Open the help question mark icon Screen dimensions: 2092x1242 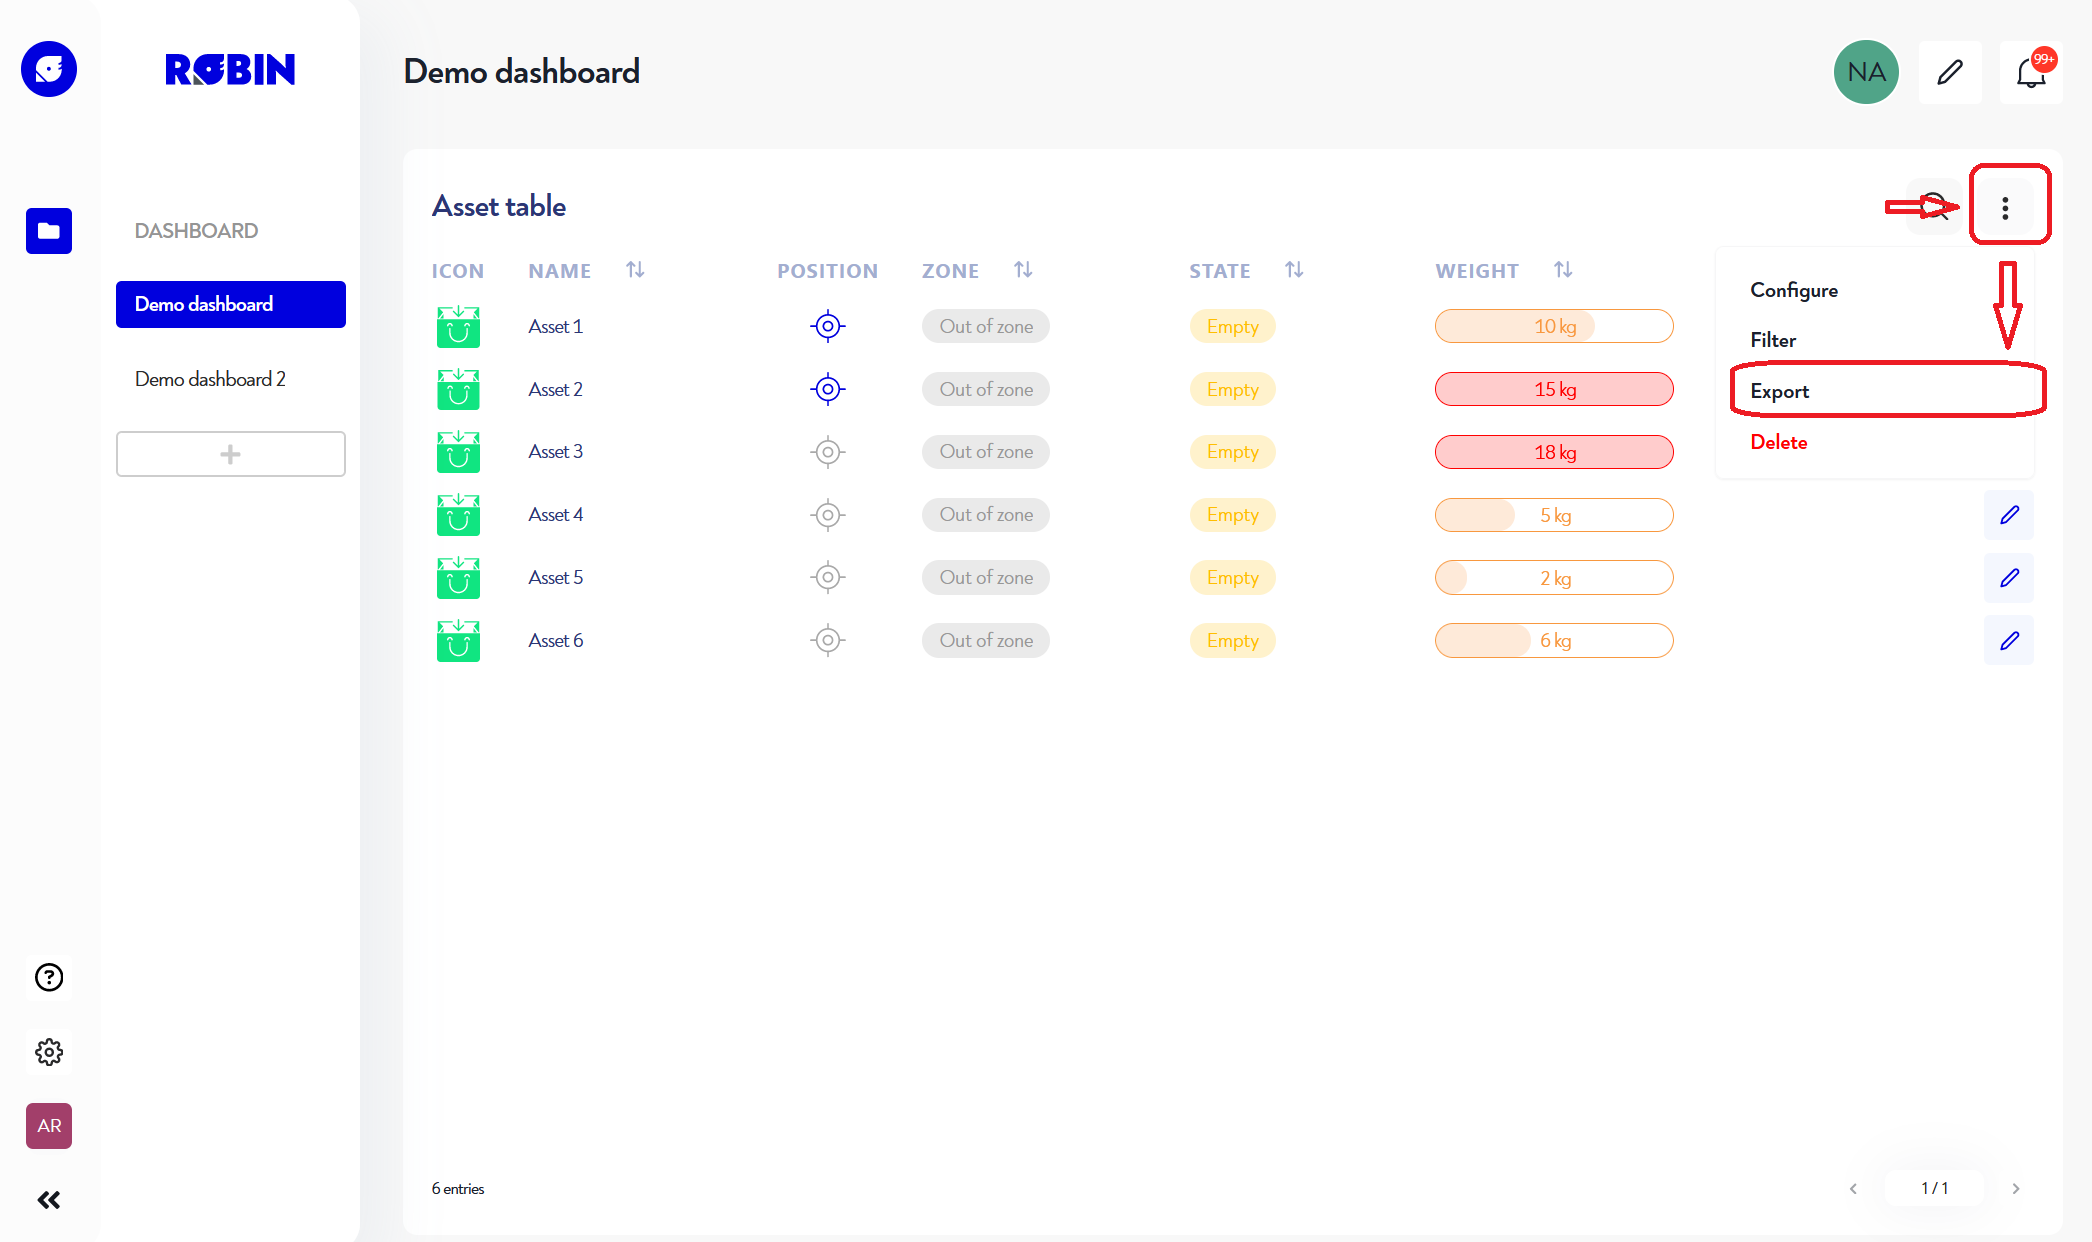(x=49, y=977)
